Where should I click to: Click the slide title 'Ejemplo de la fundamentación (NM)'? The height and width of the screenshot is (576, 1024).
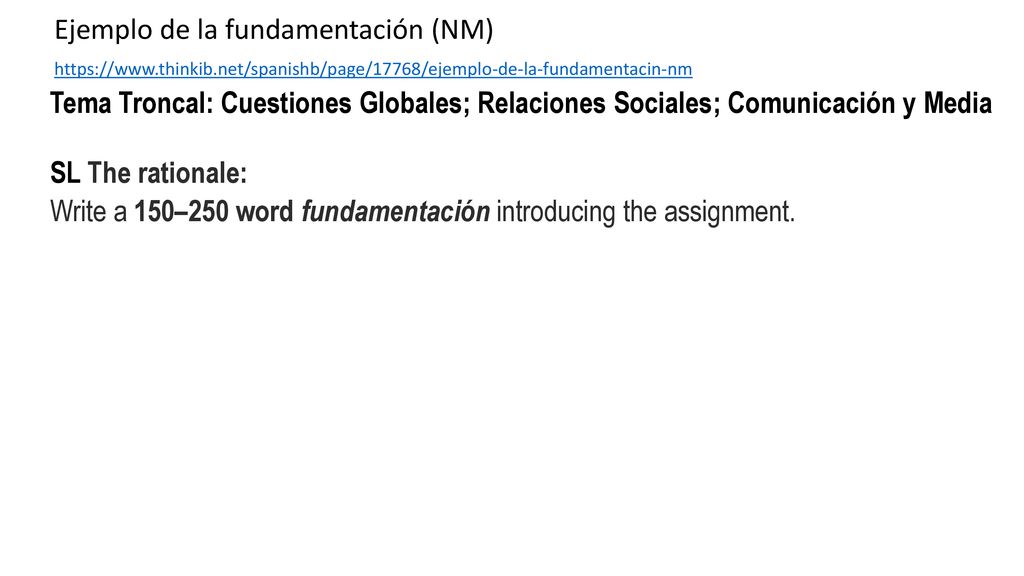274,30
